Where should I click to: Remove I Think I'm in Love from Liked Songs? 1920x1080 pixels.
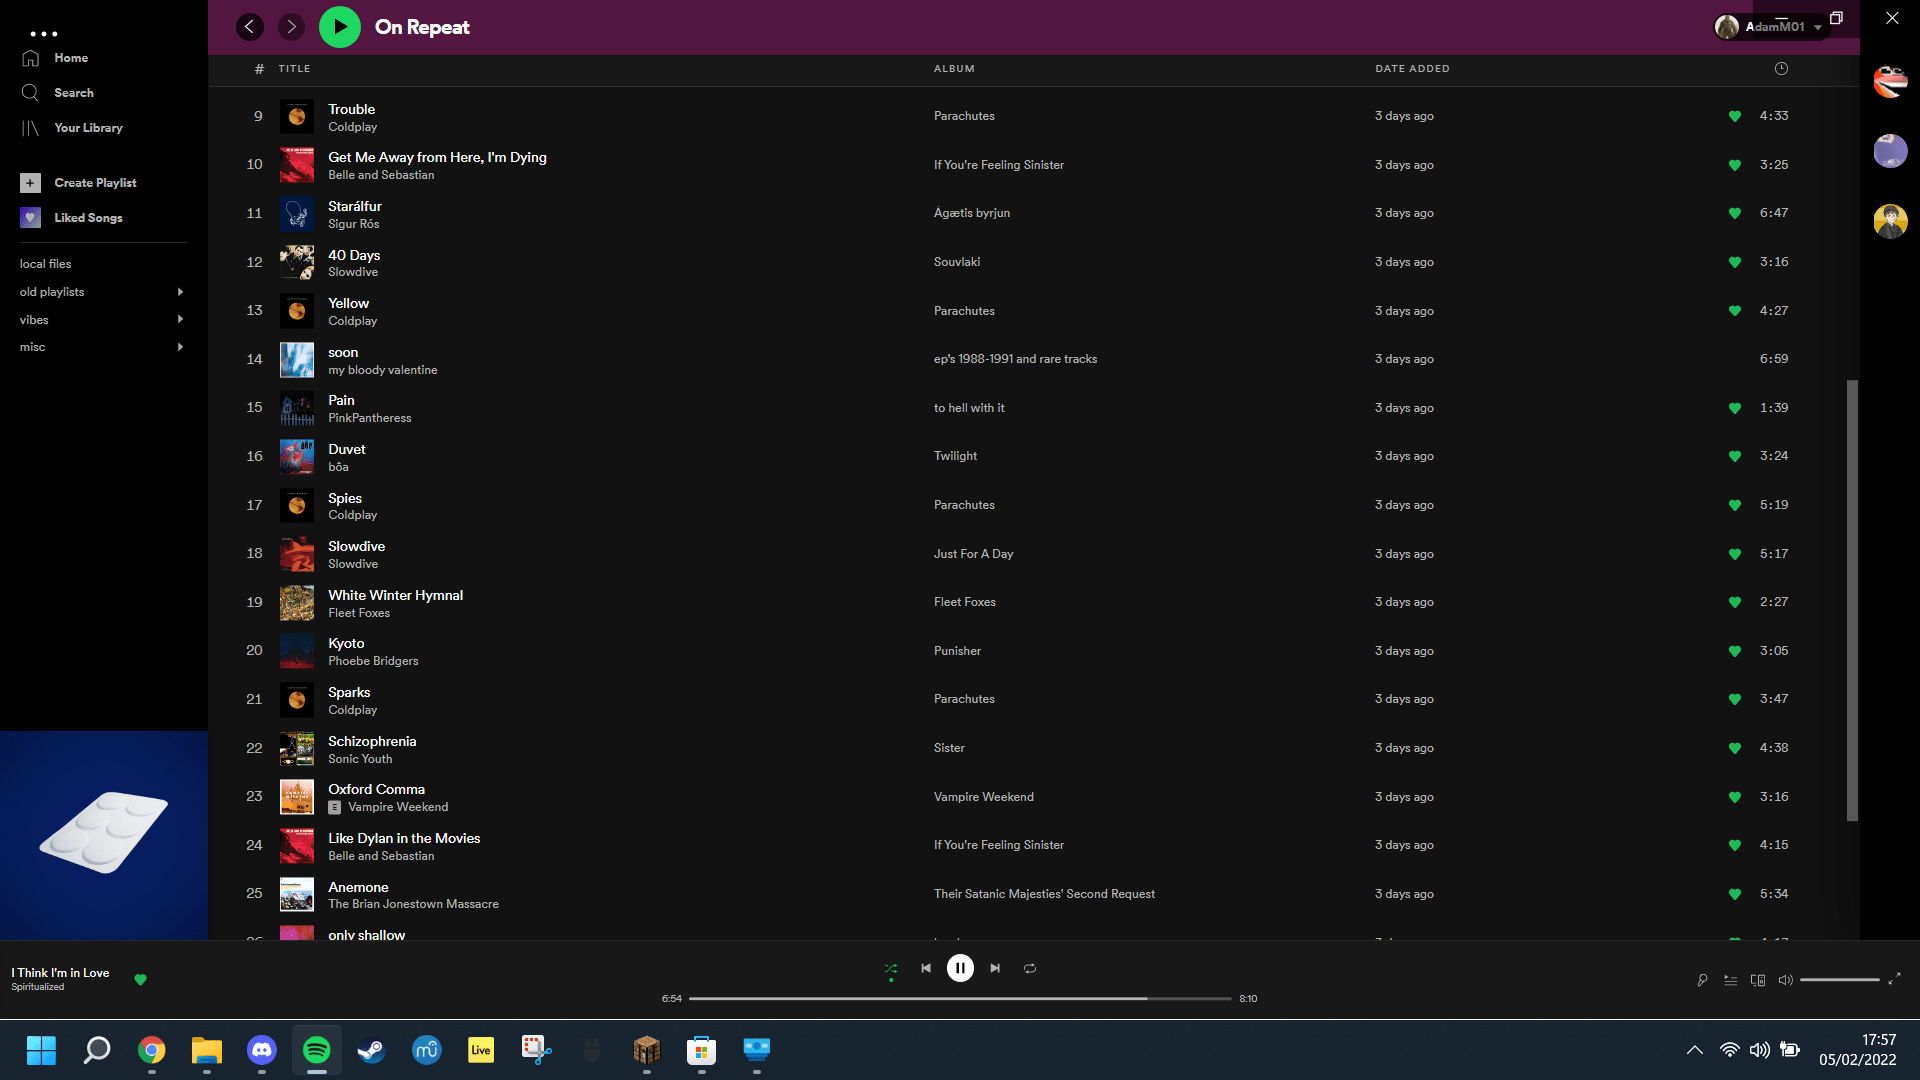[x=140, y=980]
